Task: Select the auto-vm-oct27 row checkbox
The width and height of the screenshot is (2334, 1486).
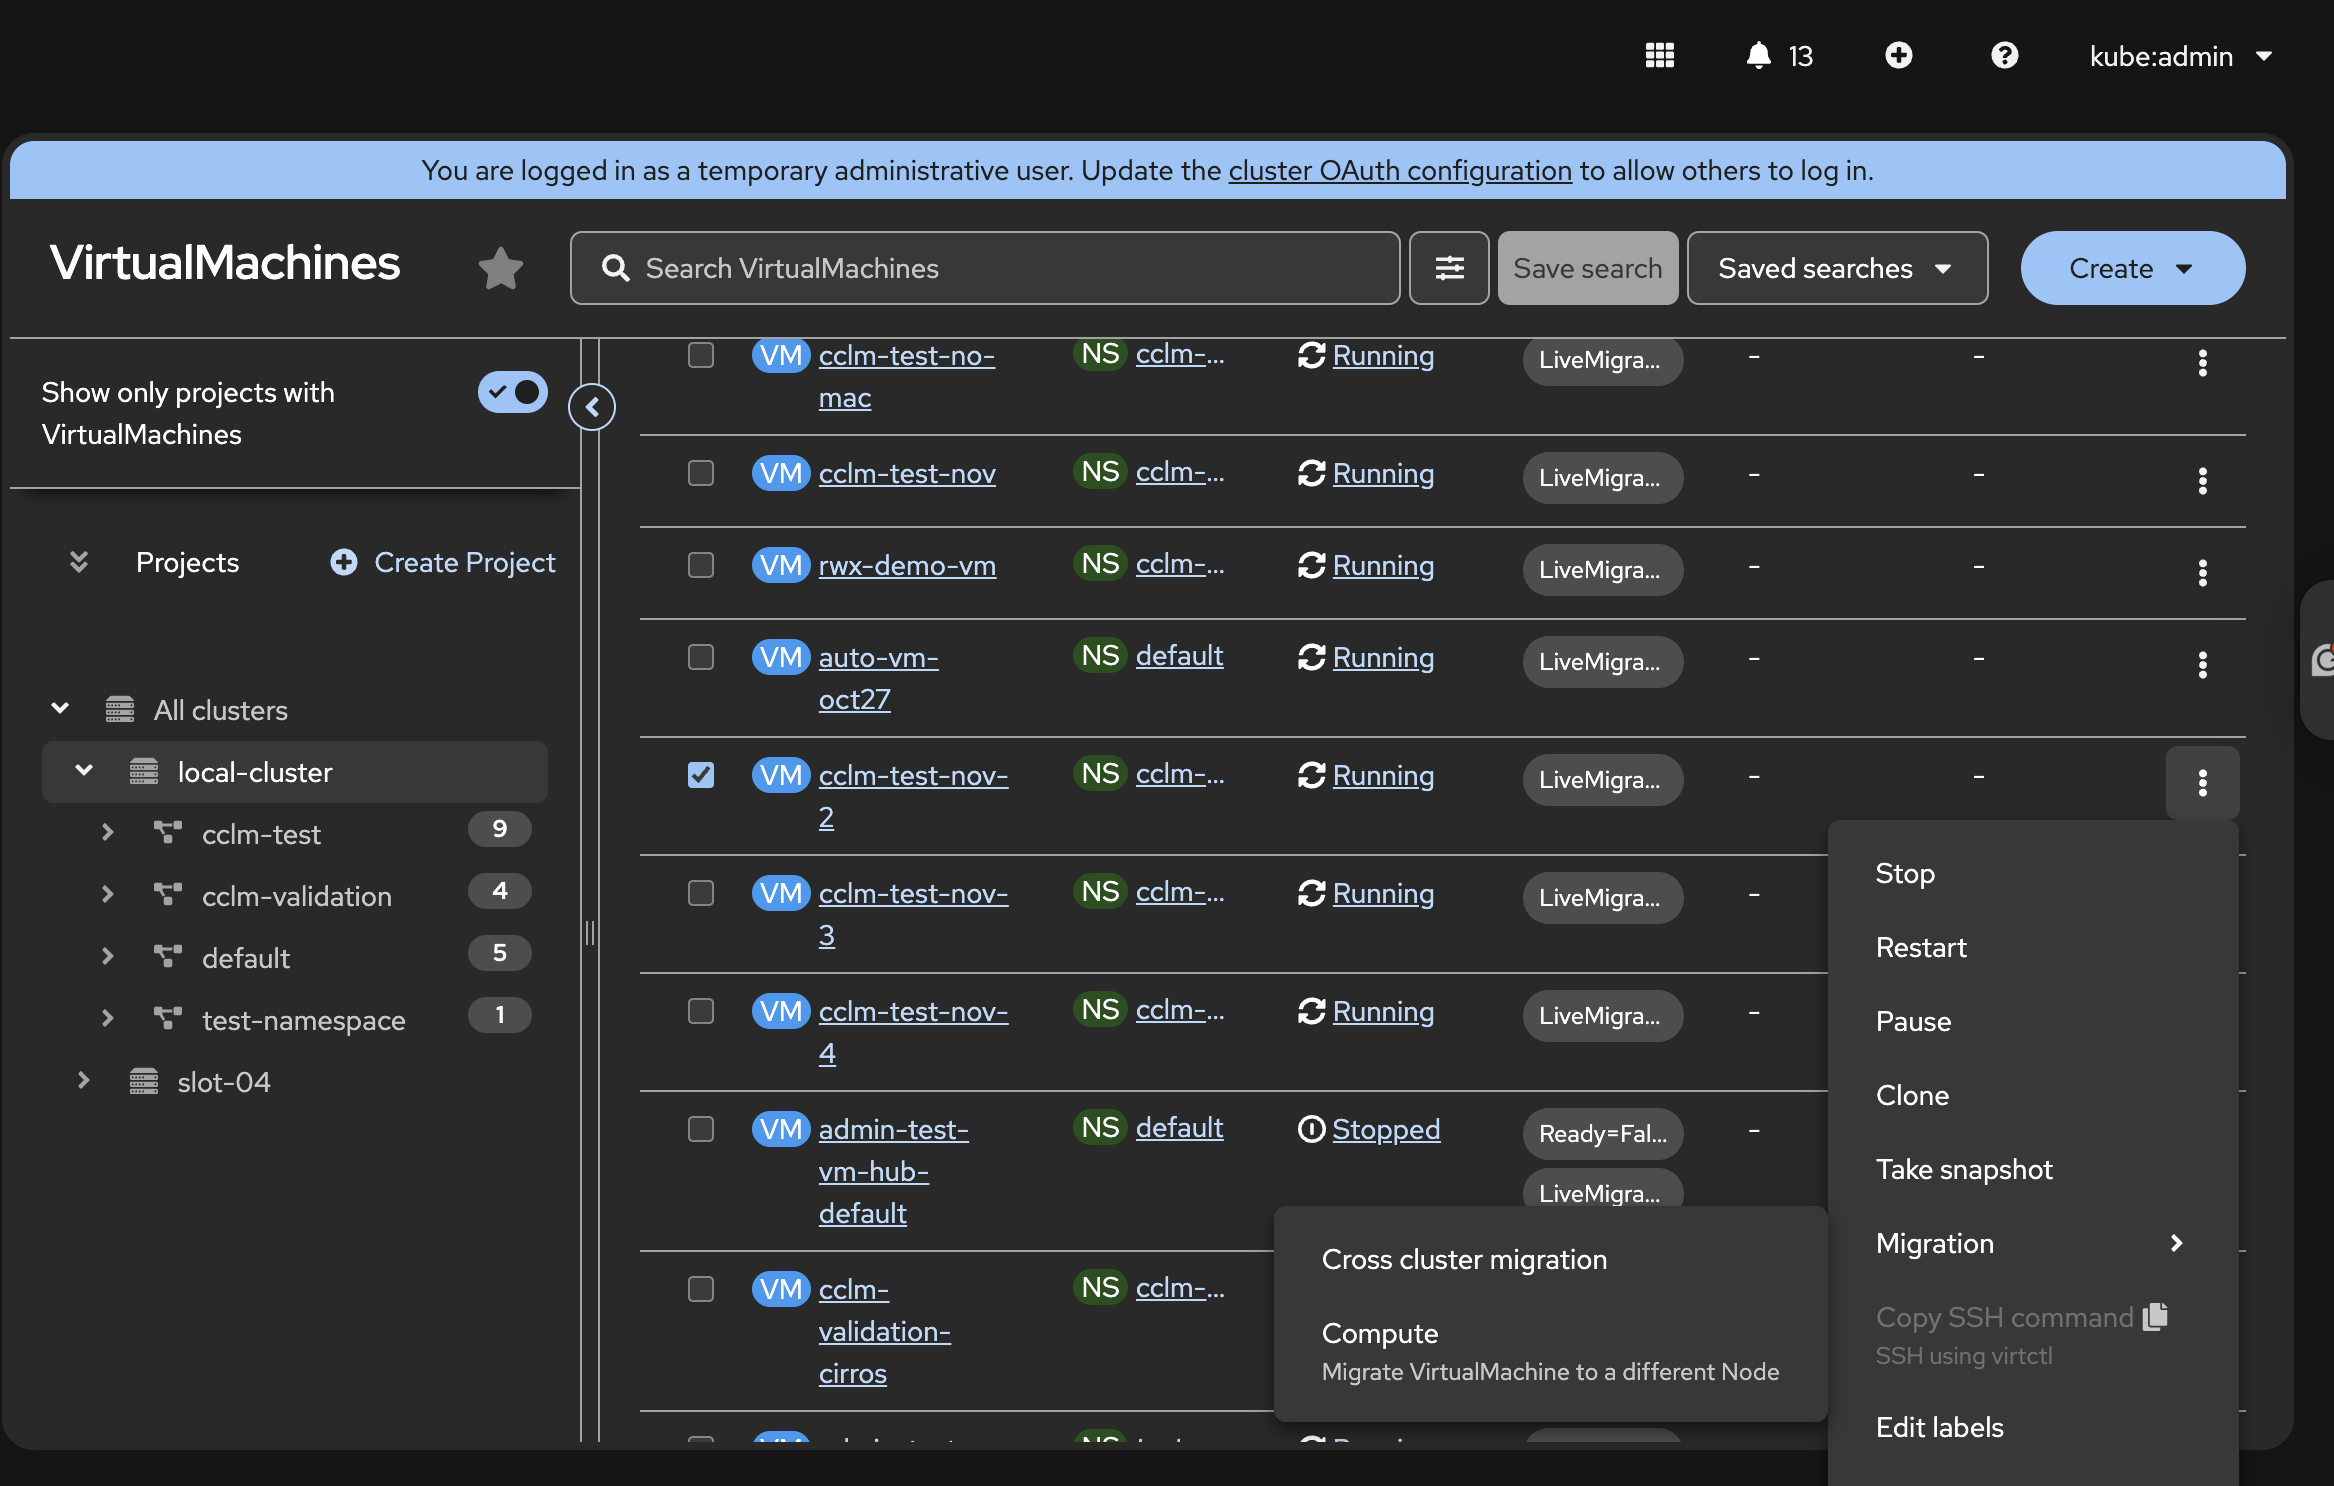Action: (701, 657)
